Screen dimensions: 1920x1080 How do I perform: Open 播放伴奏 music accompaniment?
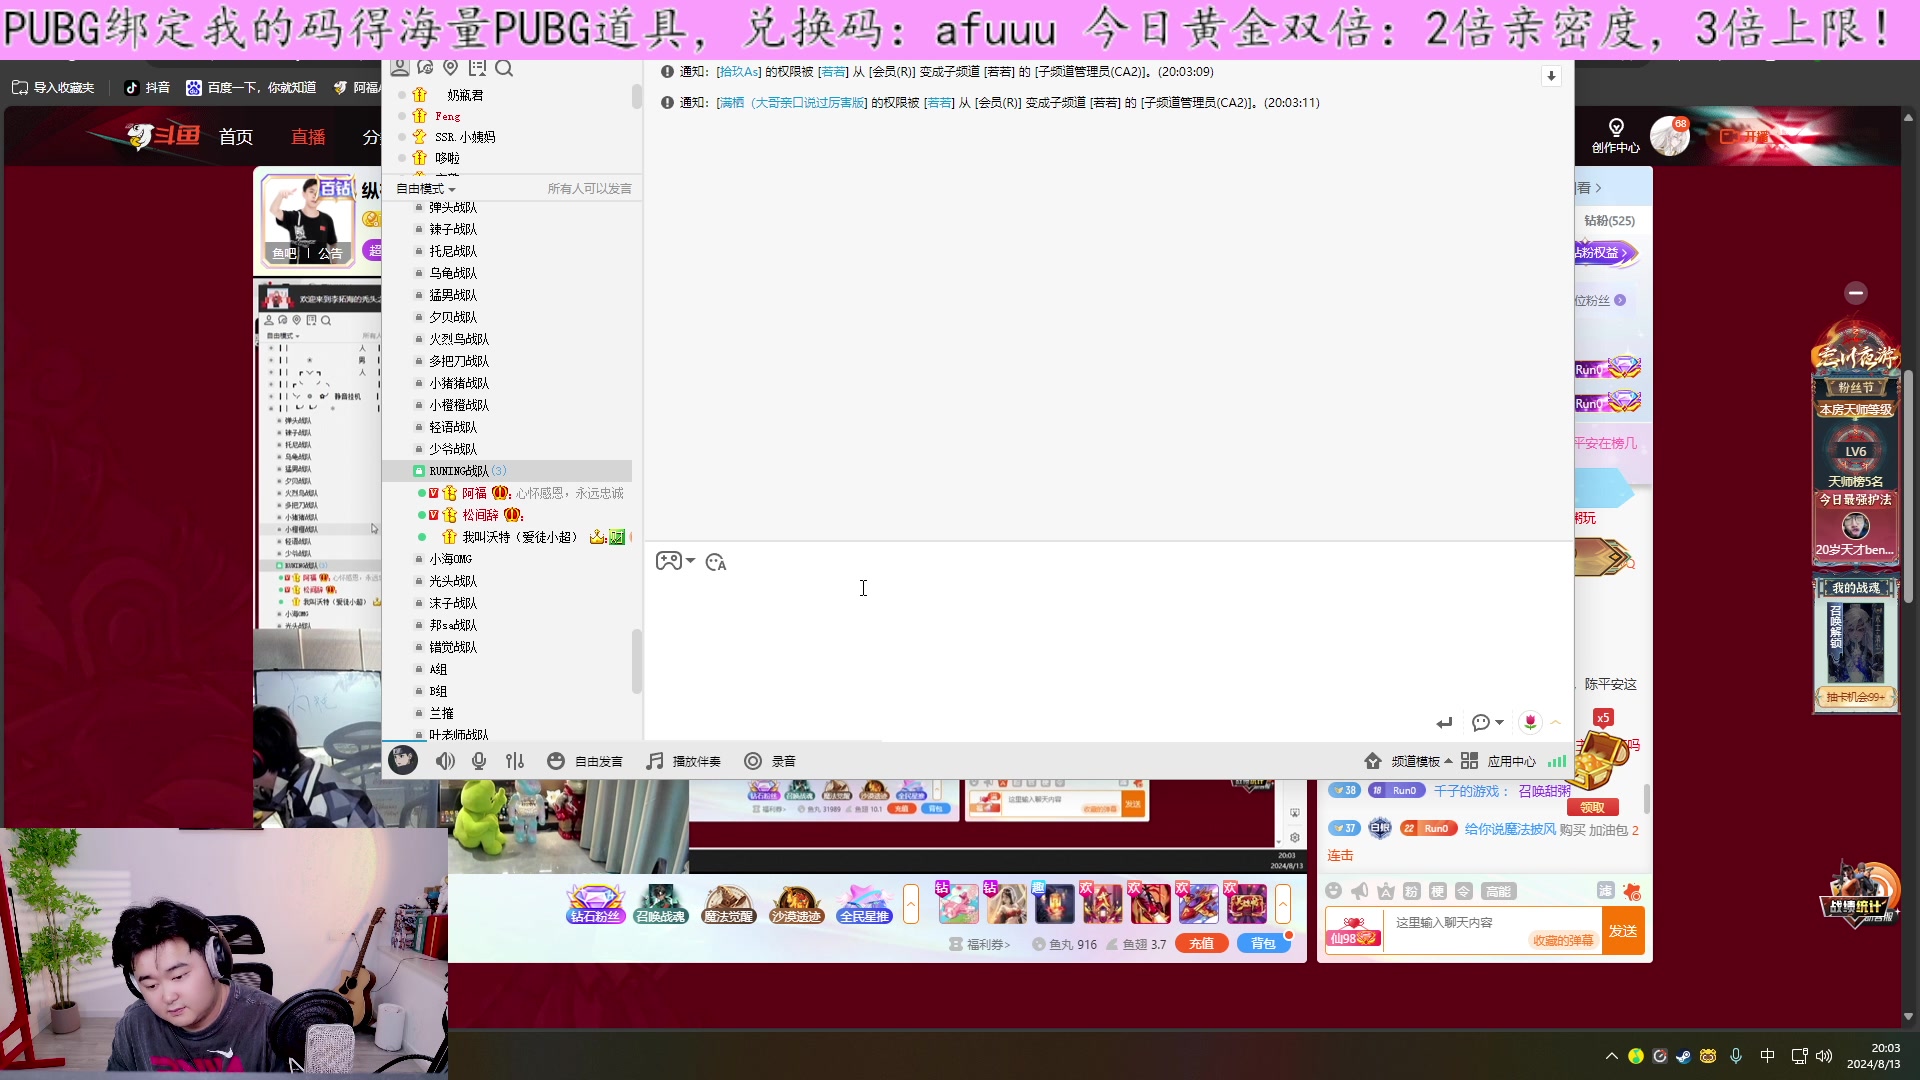[683, 761]
